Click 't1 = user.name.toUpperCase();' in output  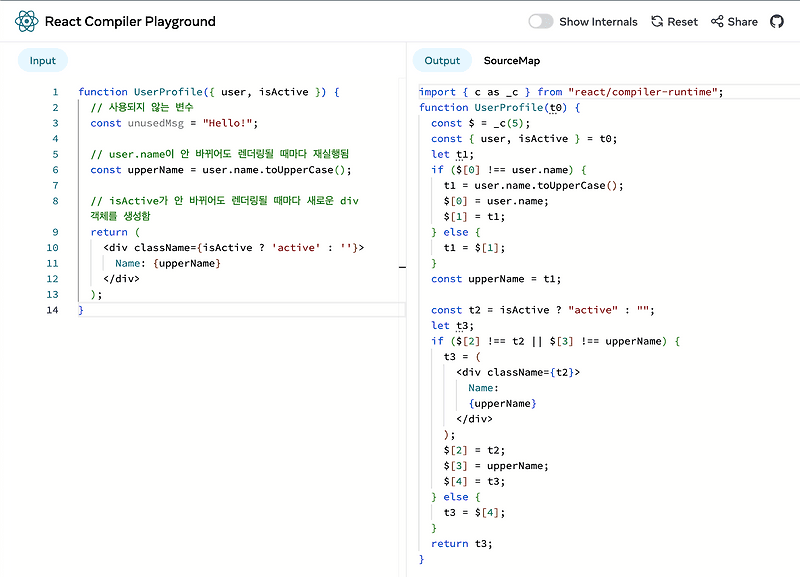pyautogui.click(x=534, y=185)
